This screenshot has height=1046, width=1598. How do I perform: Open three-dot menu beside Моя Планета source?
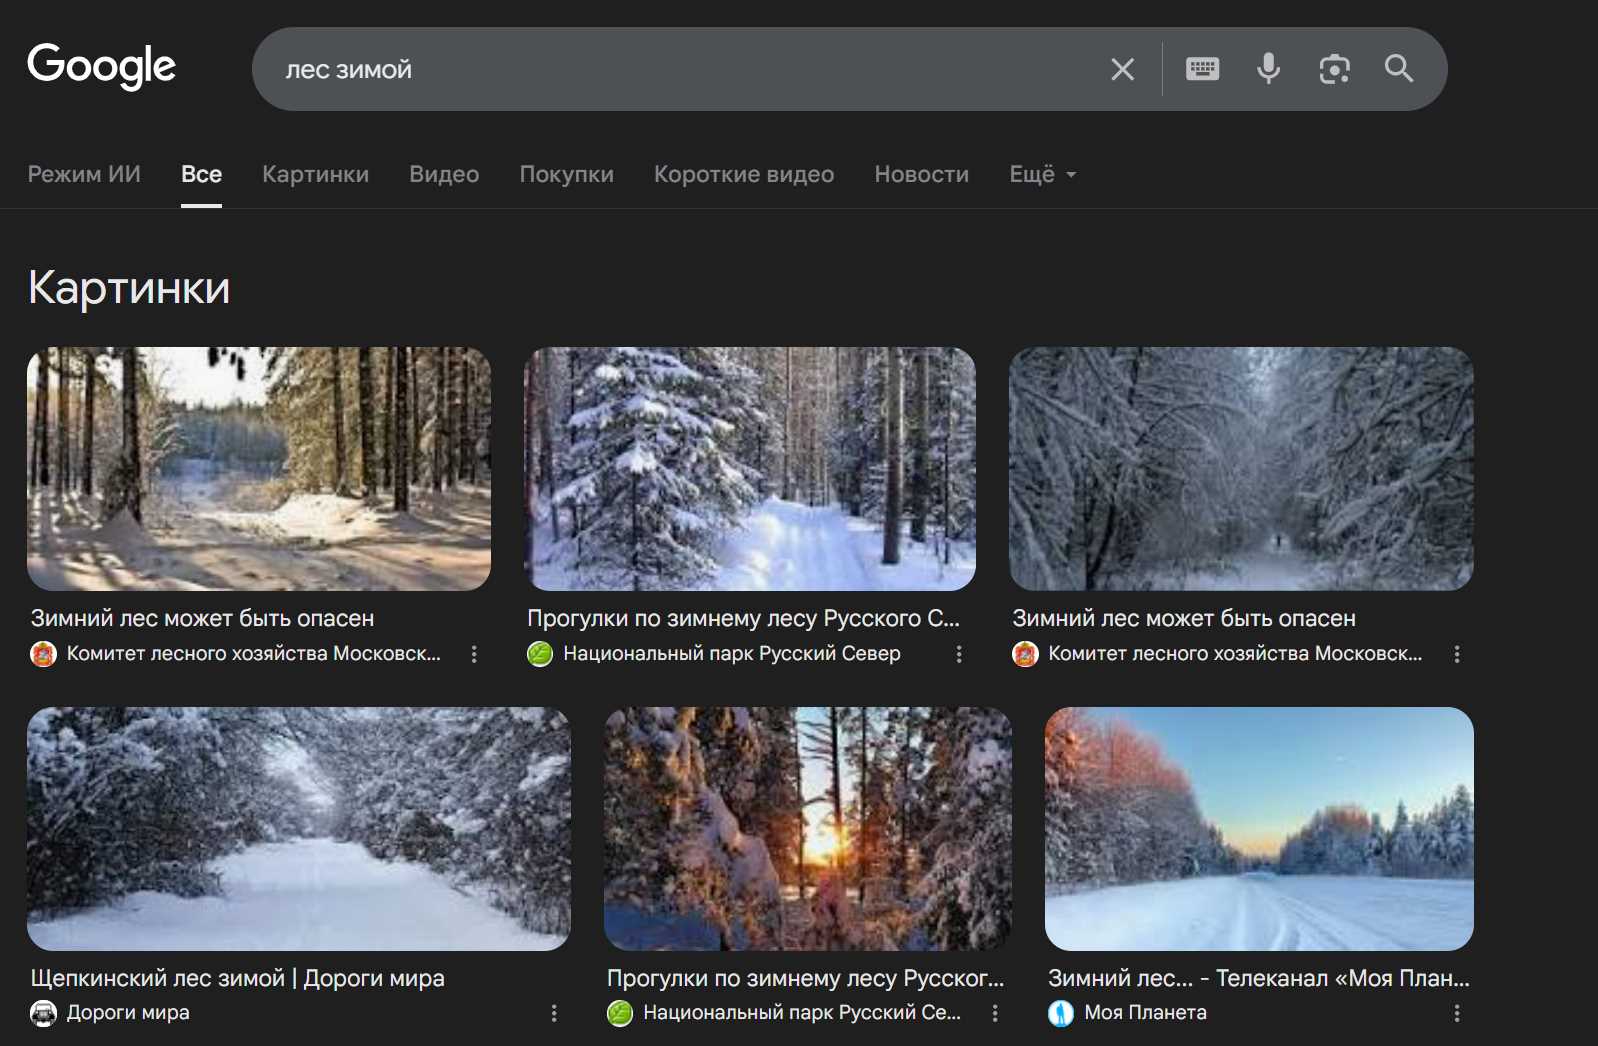click(x=1457, y=1013)
